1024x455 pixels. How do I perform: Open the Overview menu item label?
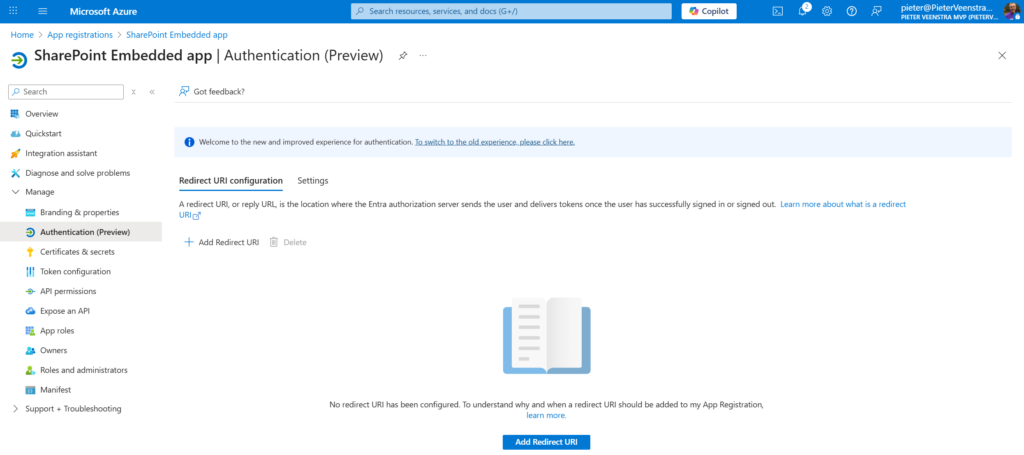click(42, 114)
